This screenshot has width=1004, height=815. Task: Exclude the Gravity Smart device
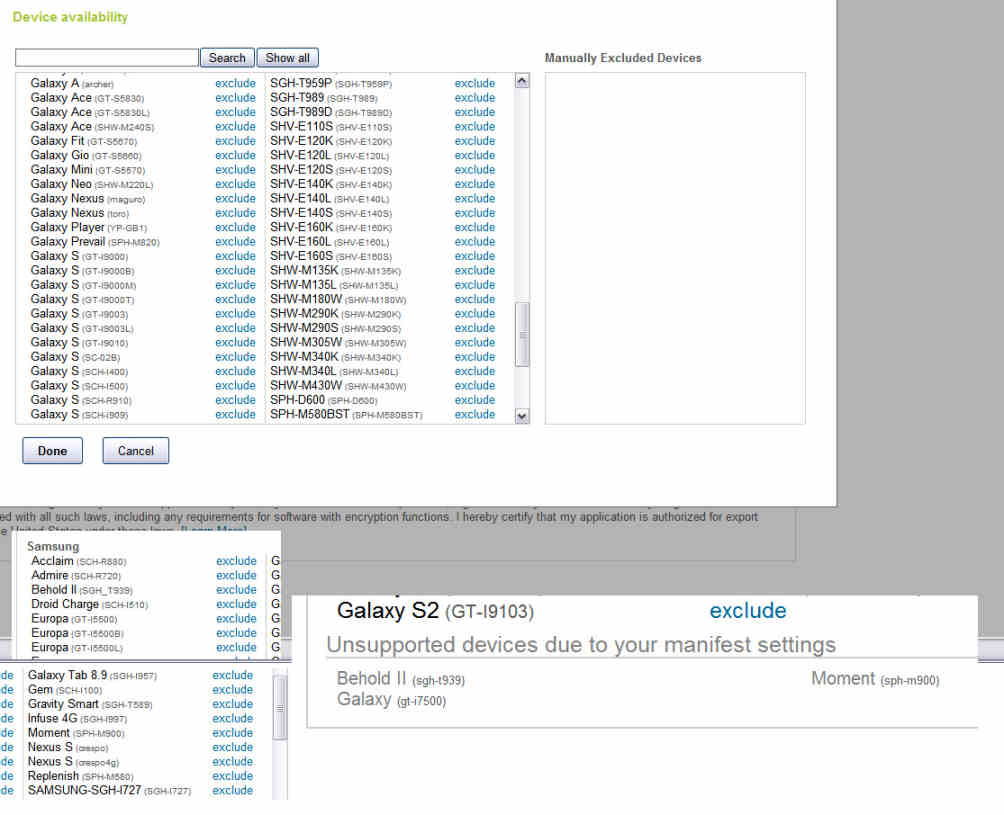tap(232, 704)
